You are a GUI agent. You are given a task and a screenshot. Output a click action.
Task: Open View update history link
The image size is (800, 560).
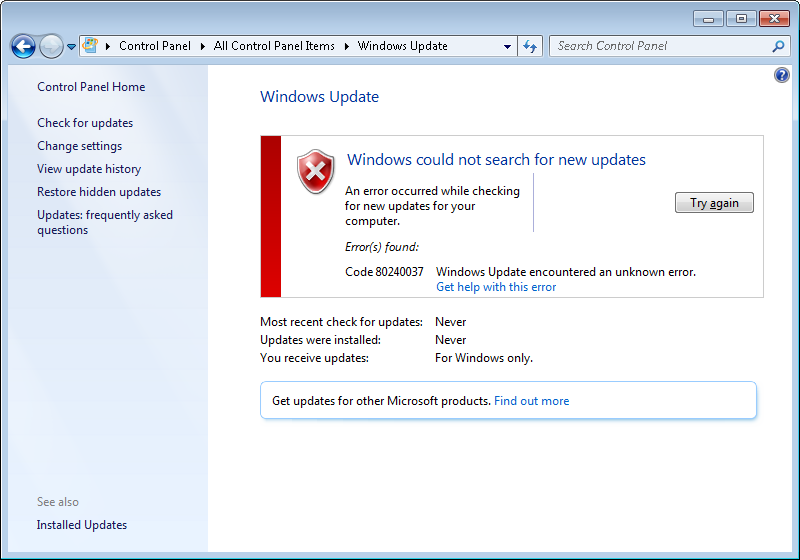pyautogui.click(x=89, y=169)
